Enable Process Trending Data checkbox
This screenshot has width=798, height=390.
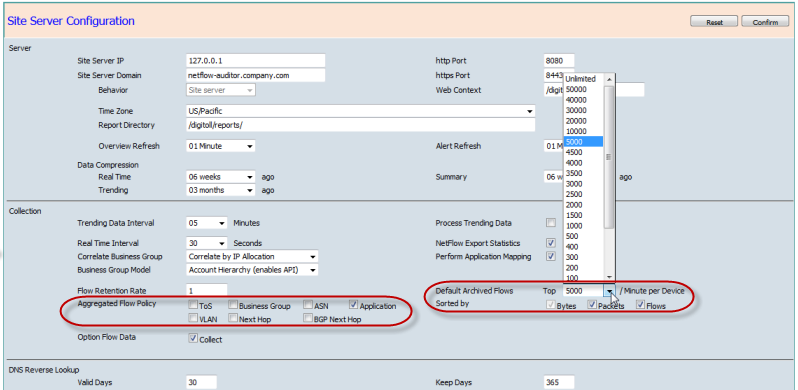point(551,223)
